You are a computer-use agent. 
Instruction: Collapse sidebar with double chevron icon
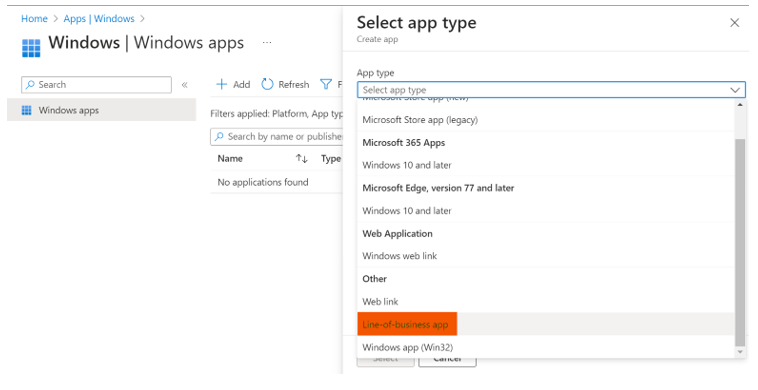(184, 85)
